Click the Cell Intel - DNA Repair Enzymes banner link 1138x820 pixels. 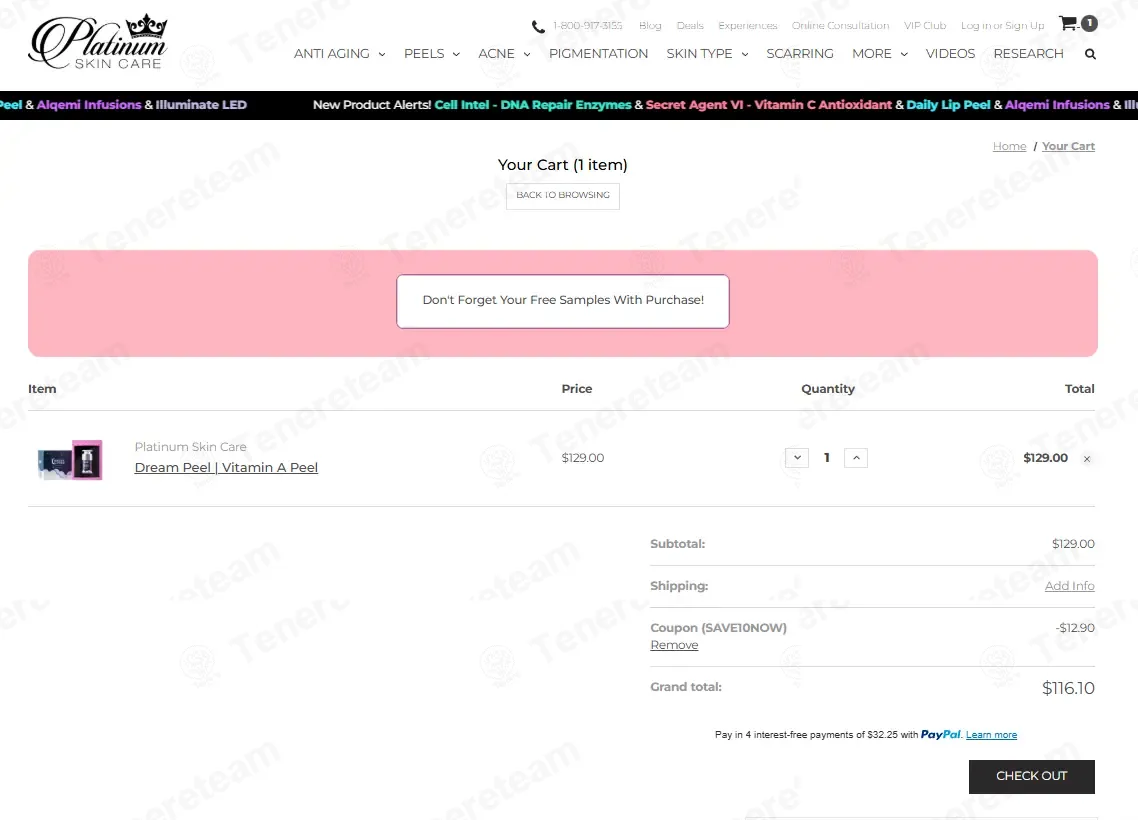point(533,104)
